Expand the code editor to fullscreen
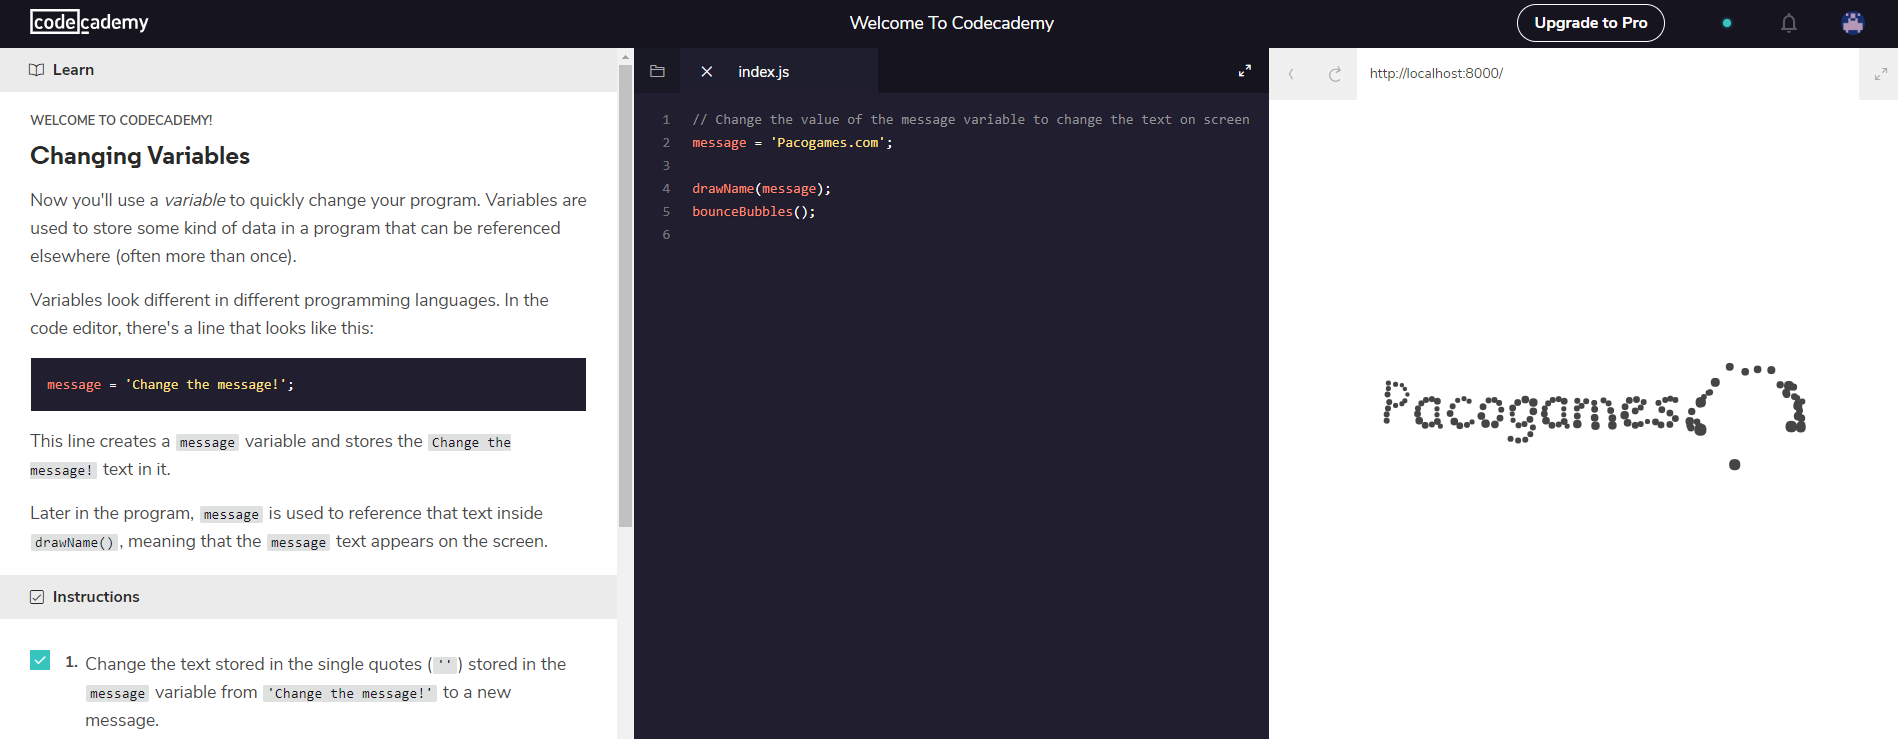1898x739 pixels. click(1245, 71)
